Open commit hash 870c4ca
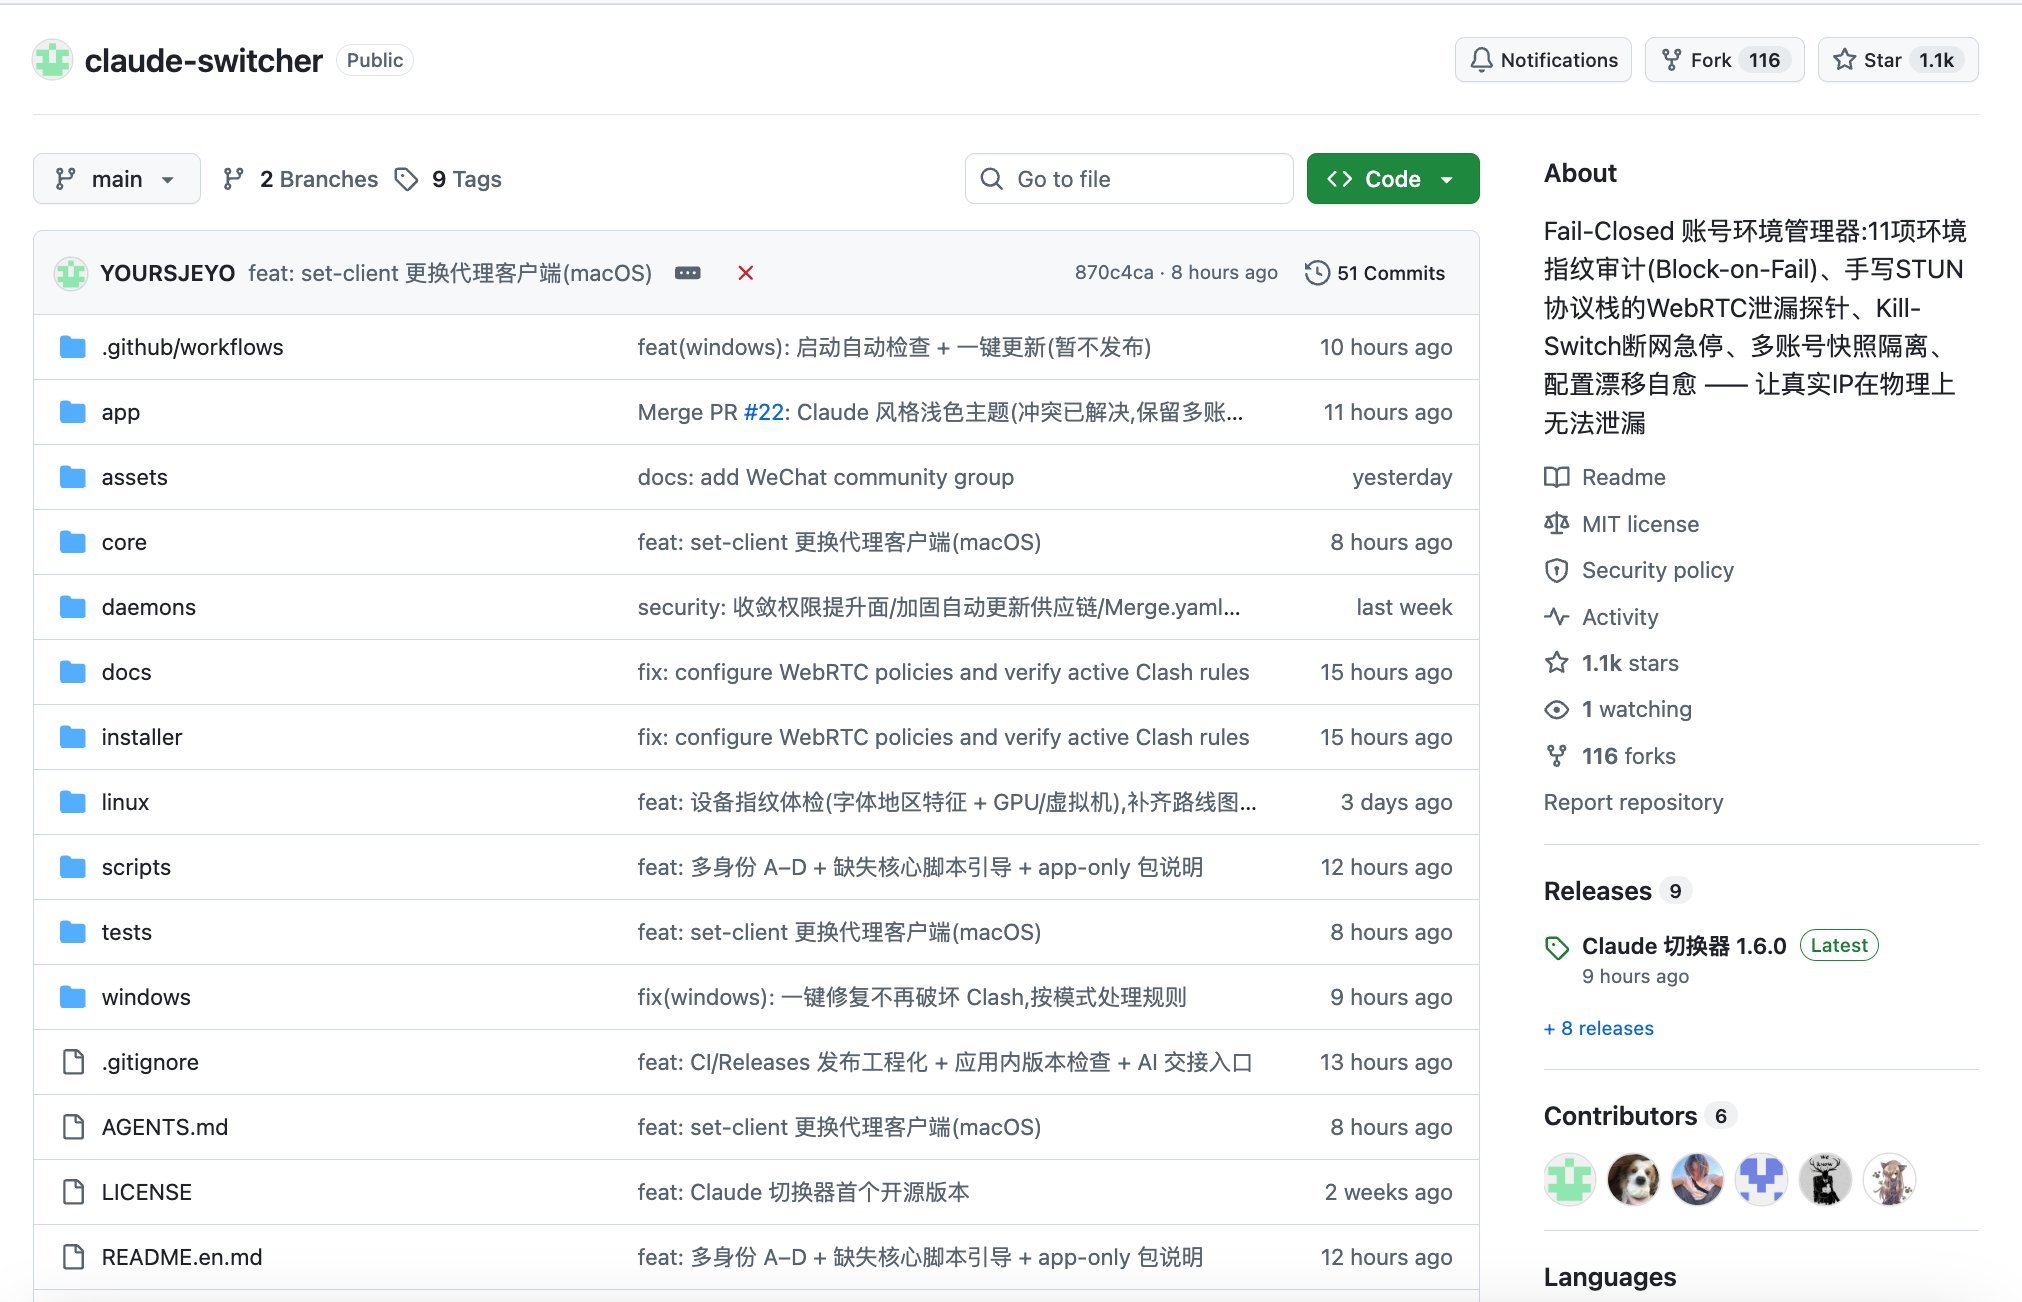The width and height of the screenshot is (2022, 1302). coord(1114,273)
